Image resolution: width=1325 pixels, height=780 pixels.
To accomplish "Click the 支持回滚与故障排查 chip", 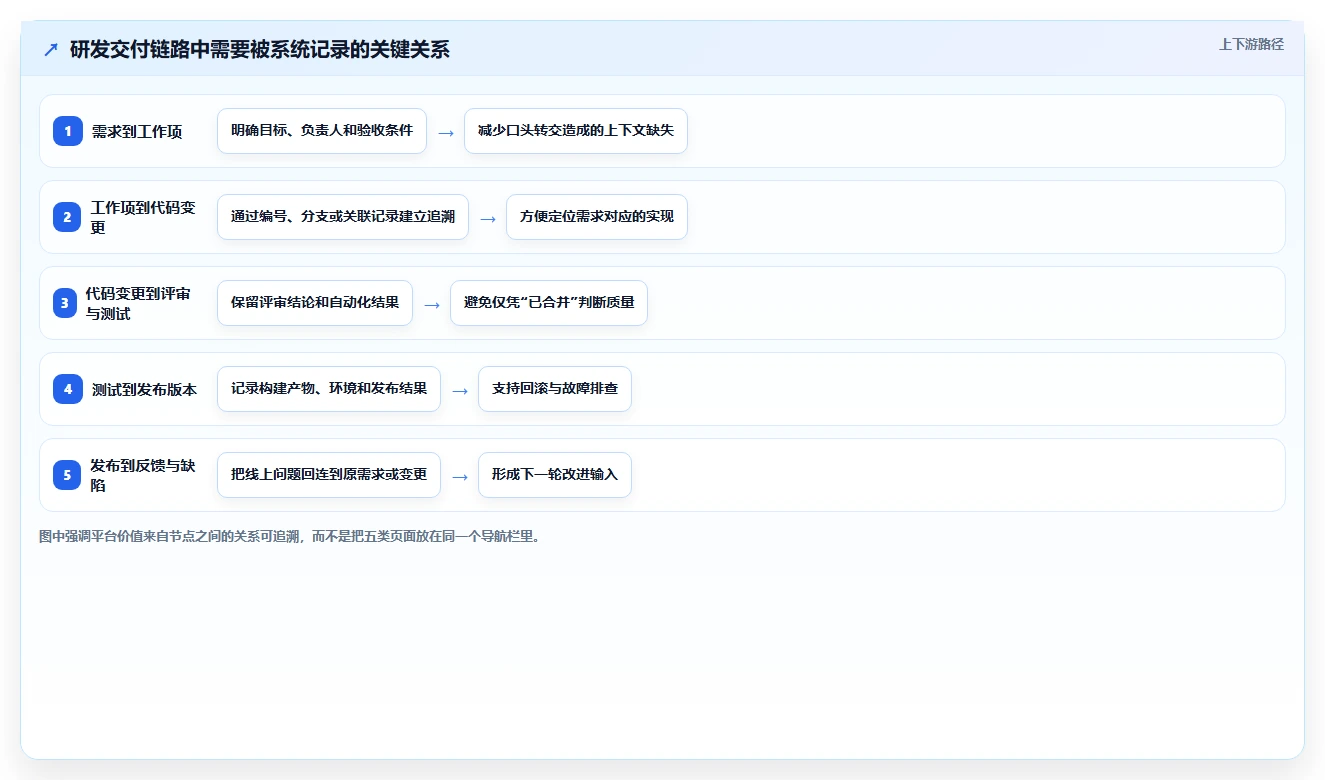I will pyautogui.click(x=555, y=389).
